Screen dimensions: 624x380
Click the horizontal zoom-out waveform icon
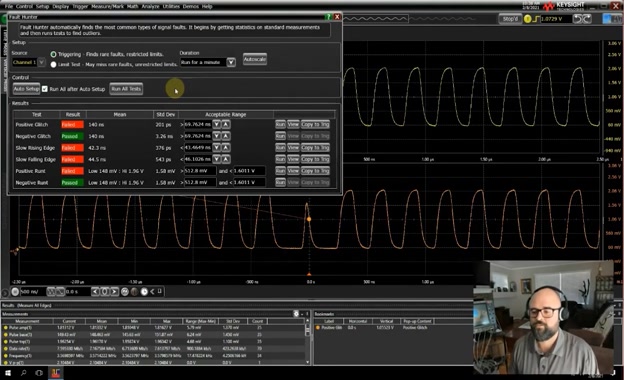(x=51, y=292)
